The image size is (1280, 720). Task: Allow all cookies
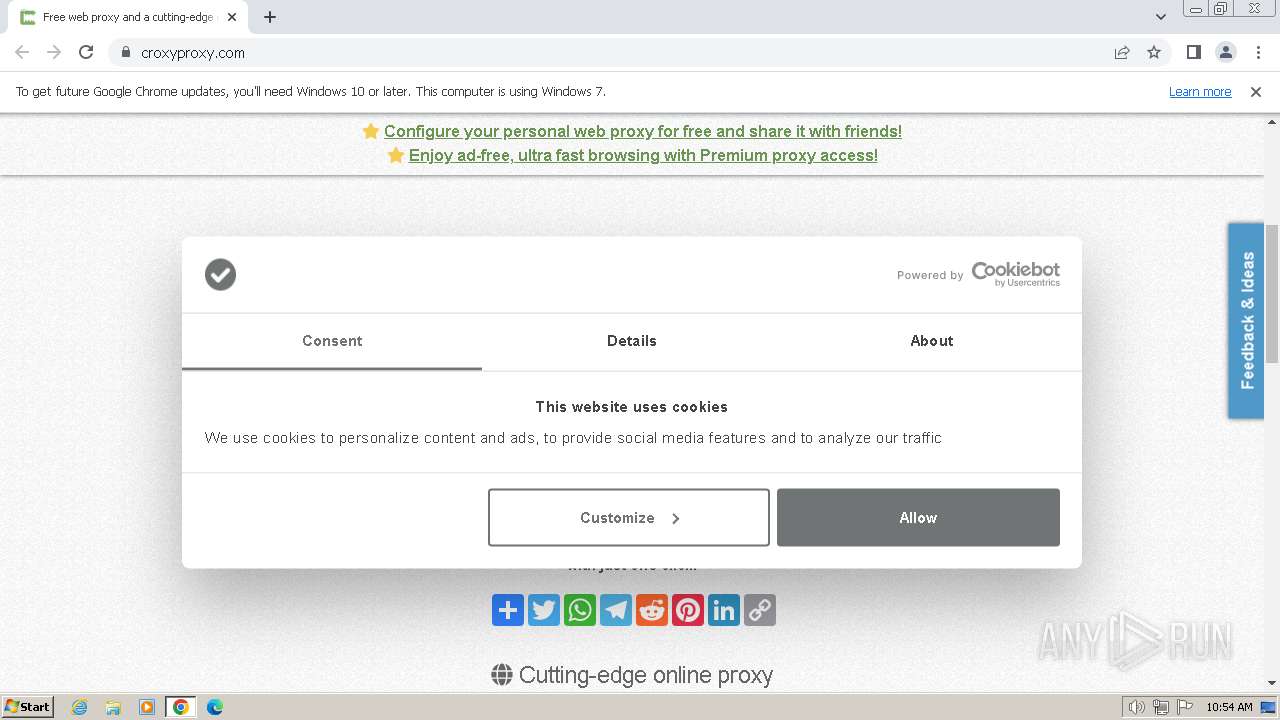click(918, 517)
